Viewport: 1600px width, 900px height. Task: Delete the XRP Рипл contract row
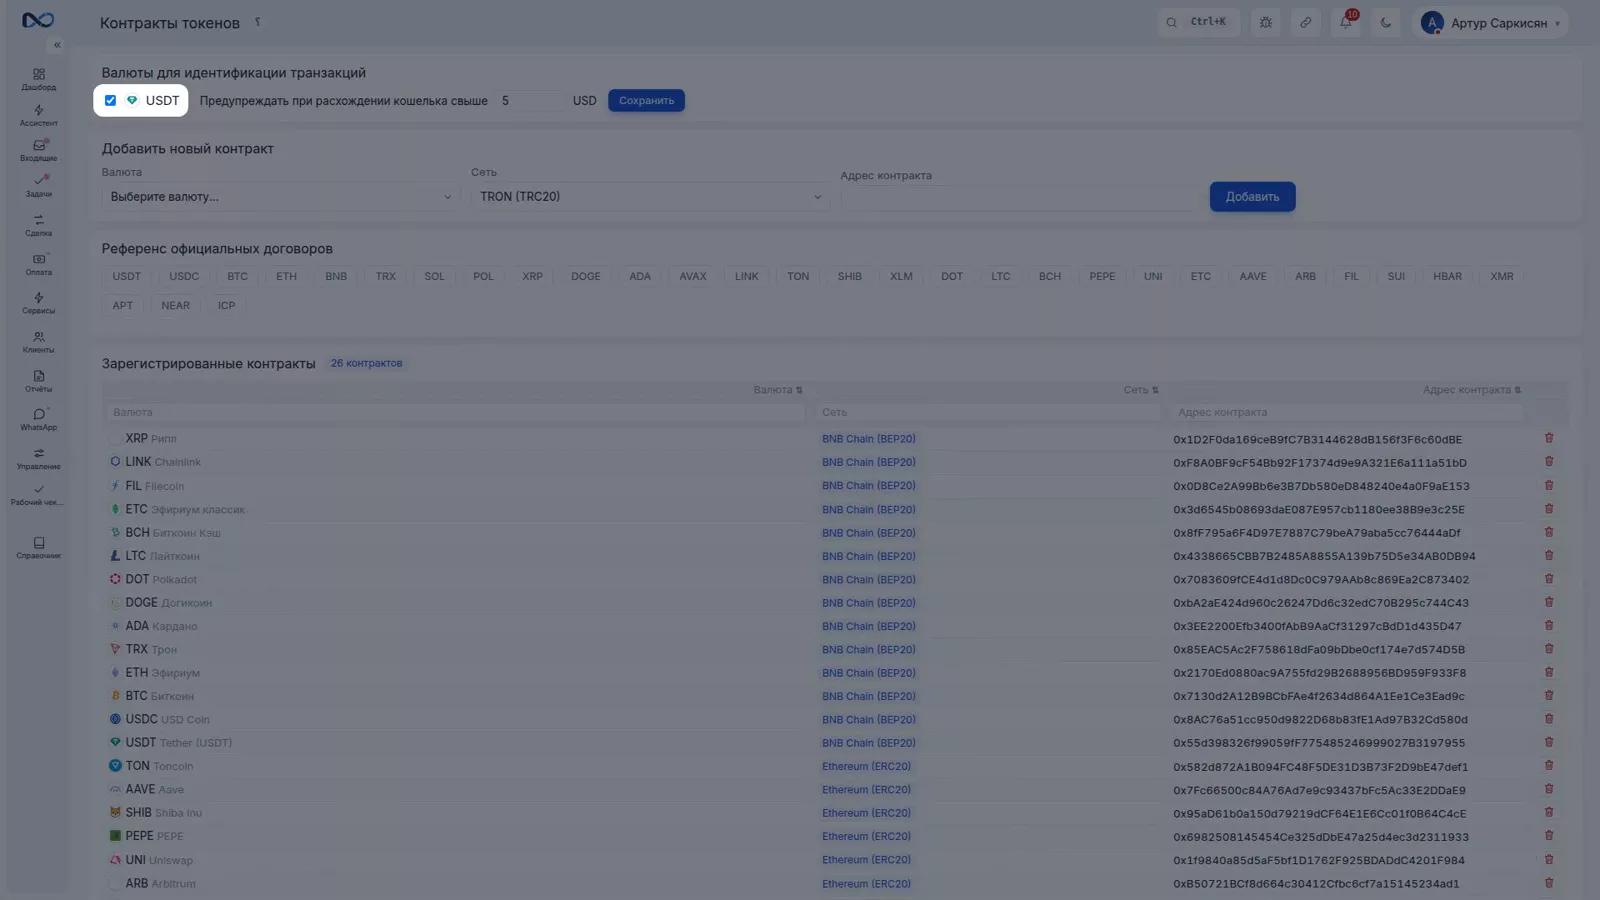click(1549, 438)
